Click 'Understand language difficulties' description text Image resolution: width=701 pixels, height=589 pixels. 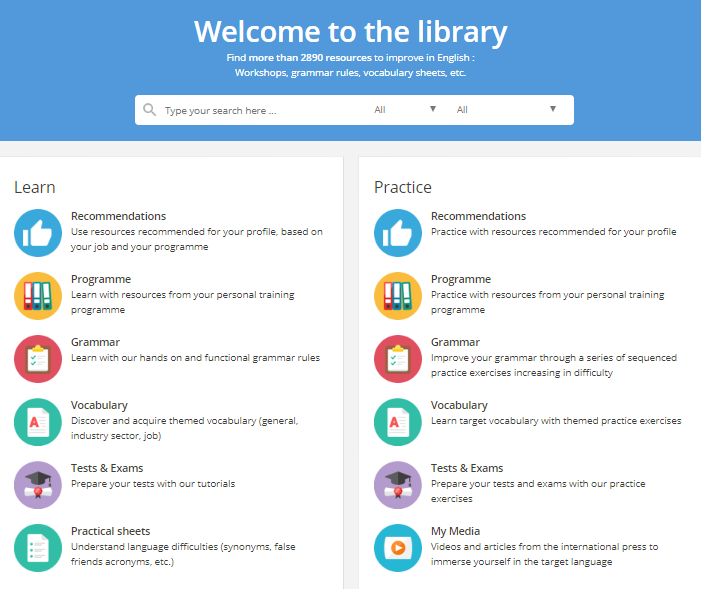click(x=183, y=554)
